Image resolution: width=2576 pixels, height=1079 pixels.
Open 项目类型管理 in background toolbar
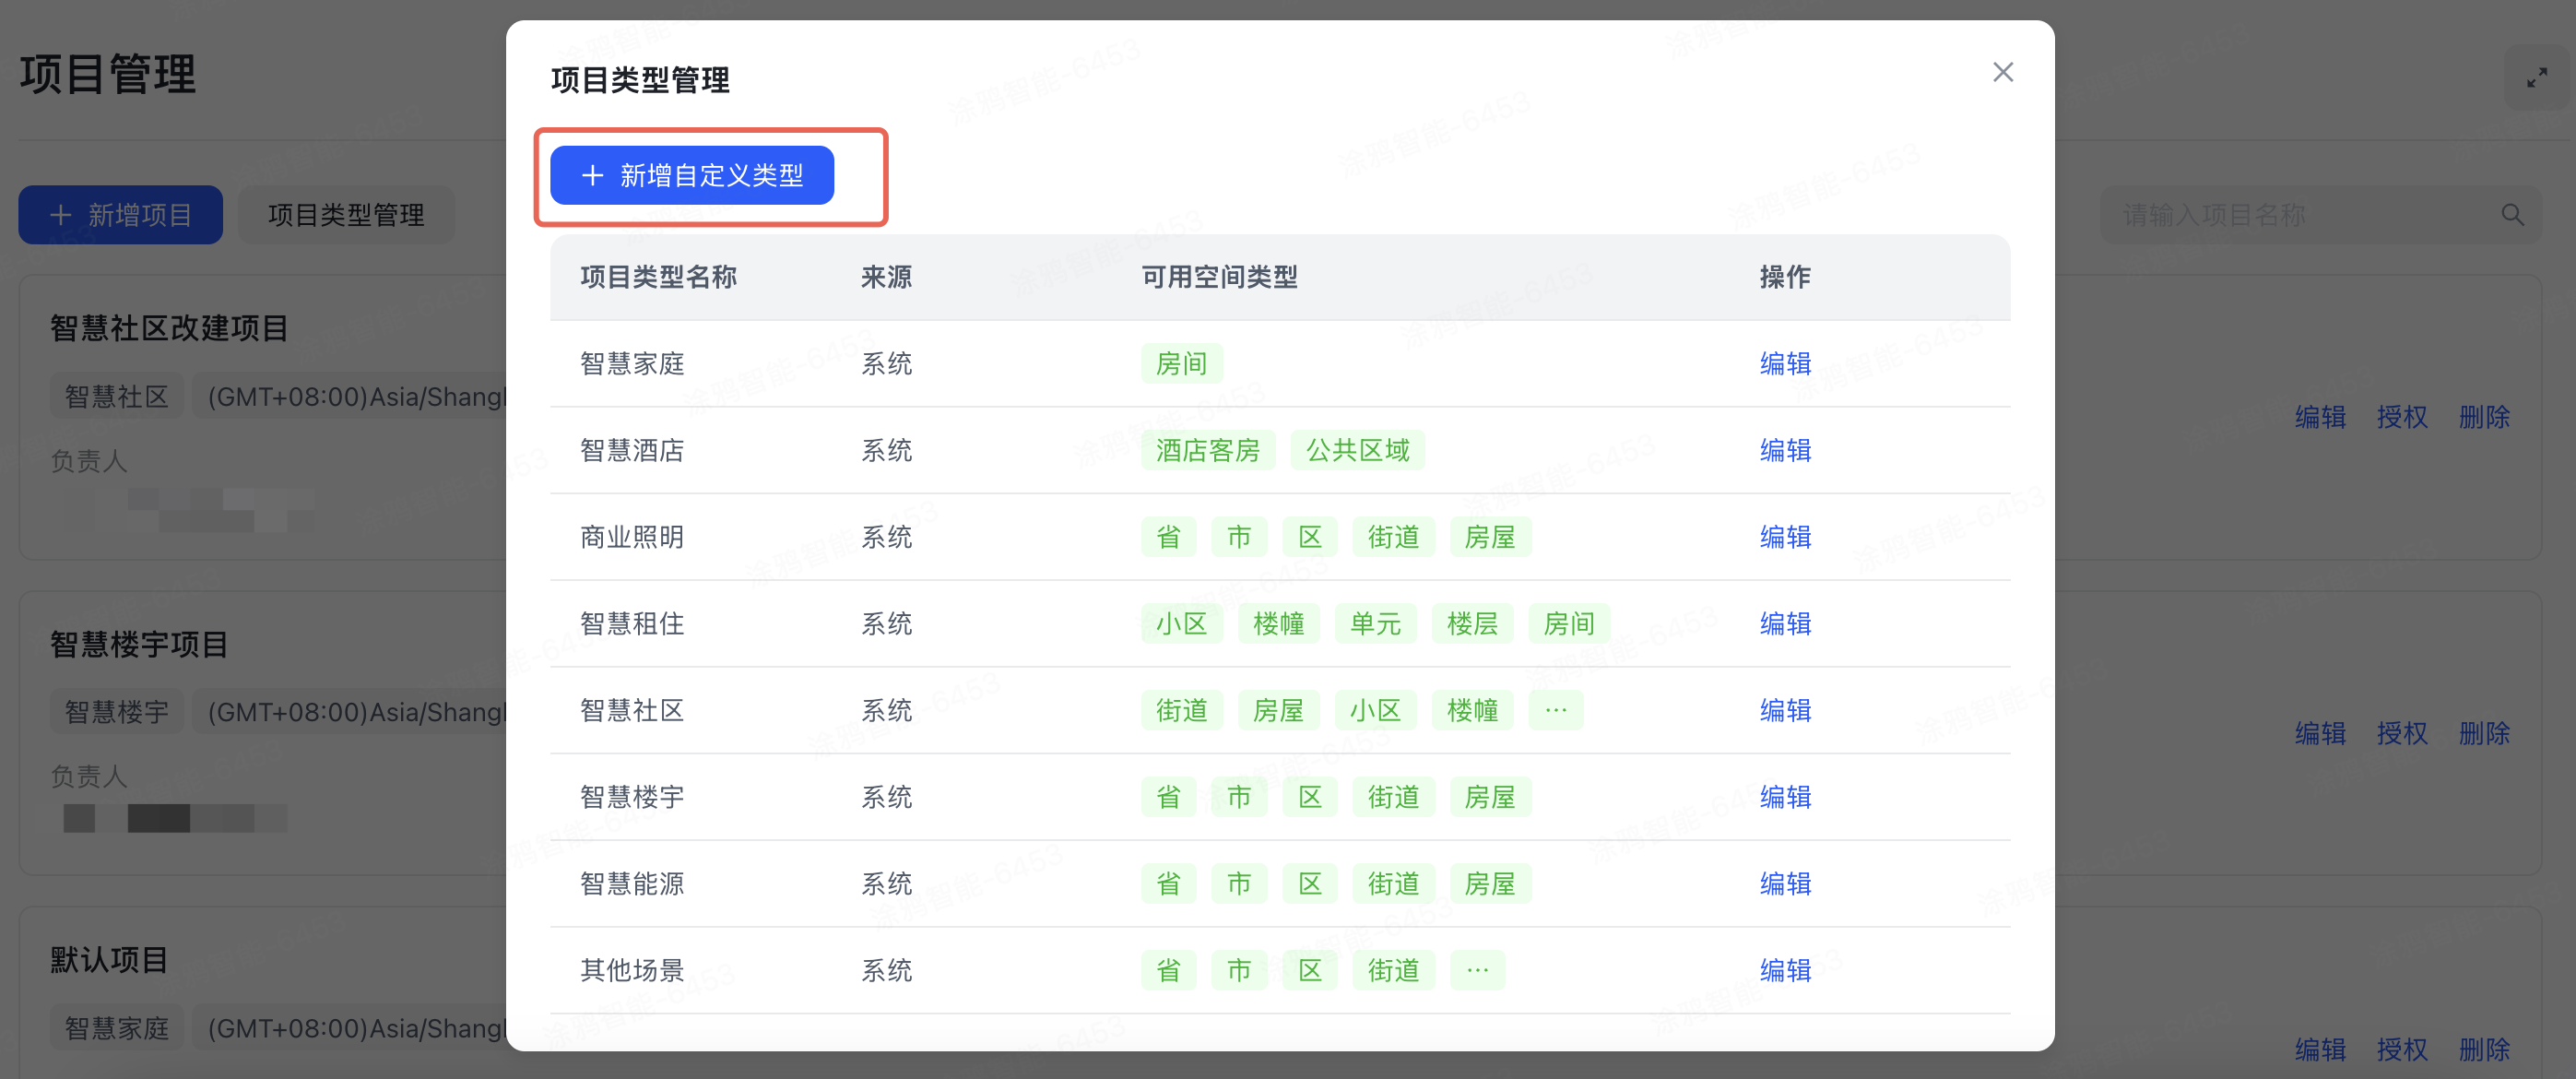(346, 215)
